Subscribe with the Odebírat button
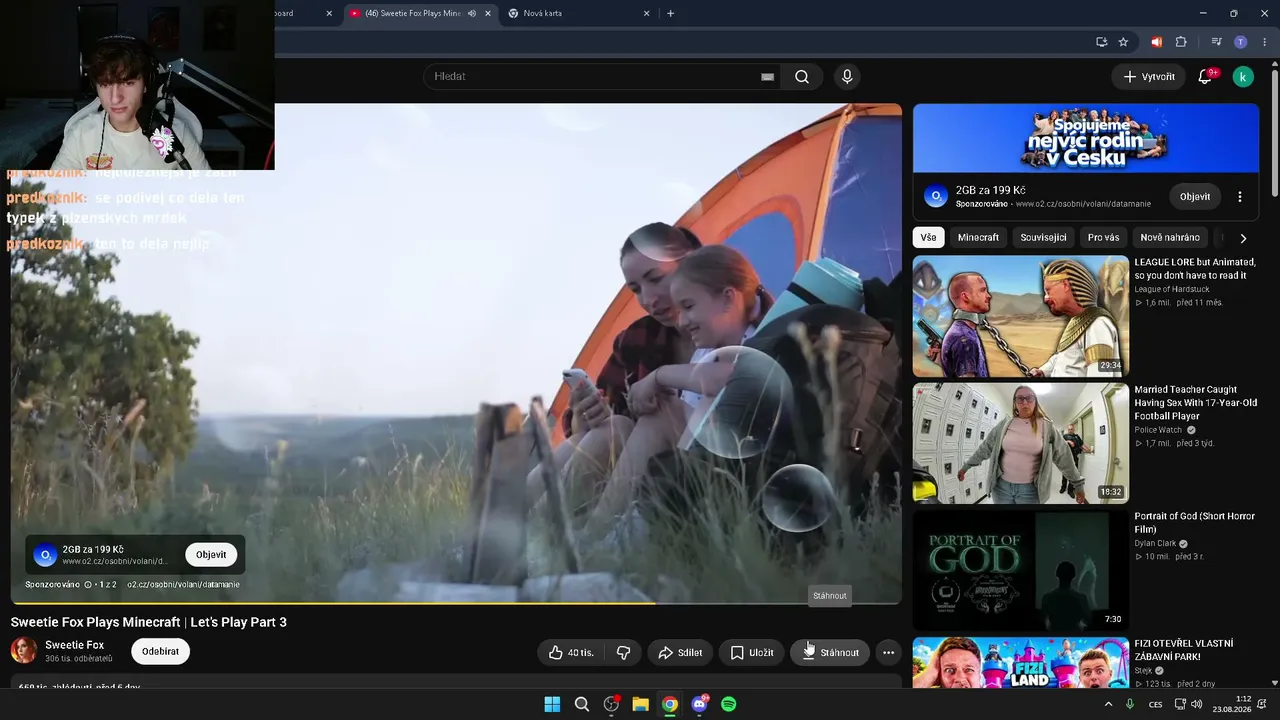This screenshot has height=720, width=1280. click(x=160, y=651)
